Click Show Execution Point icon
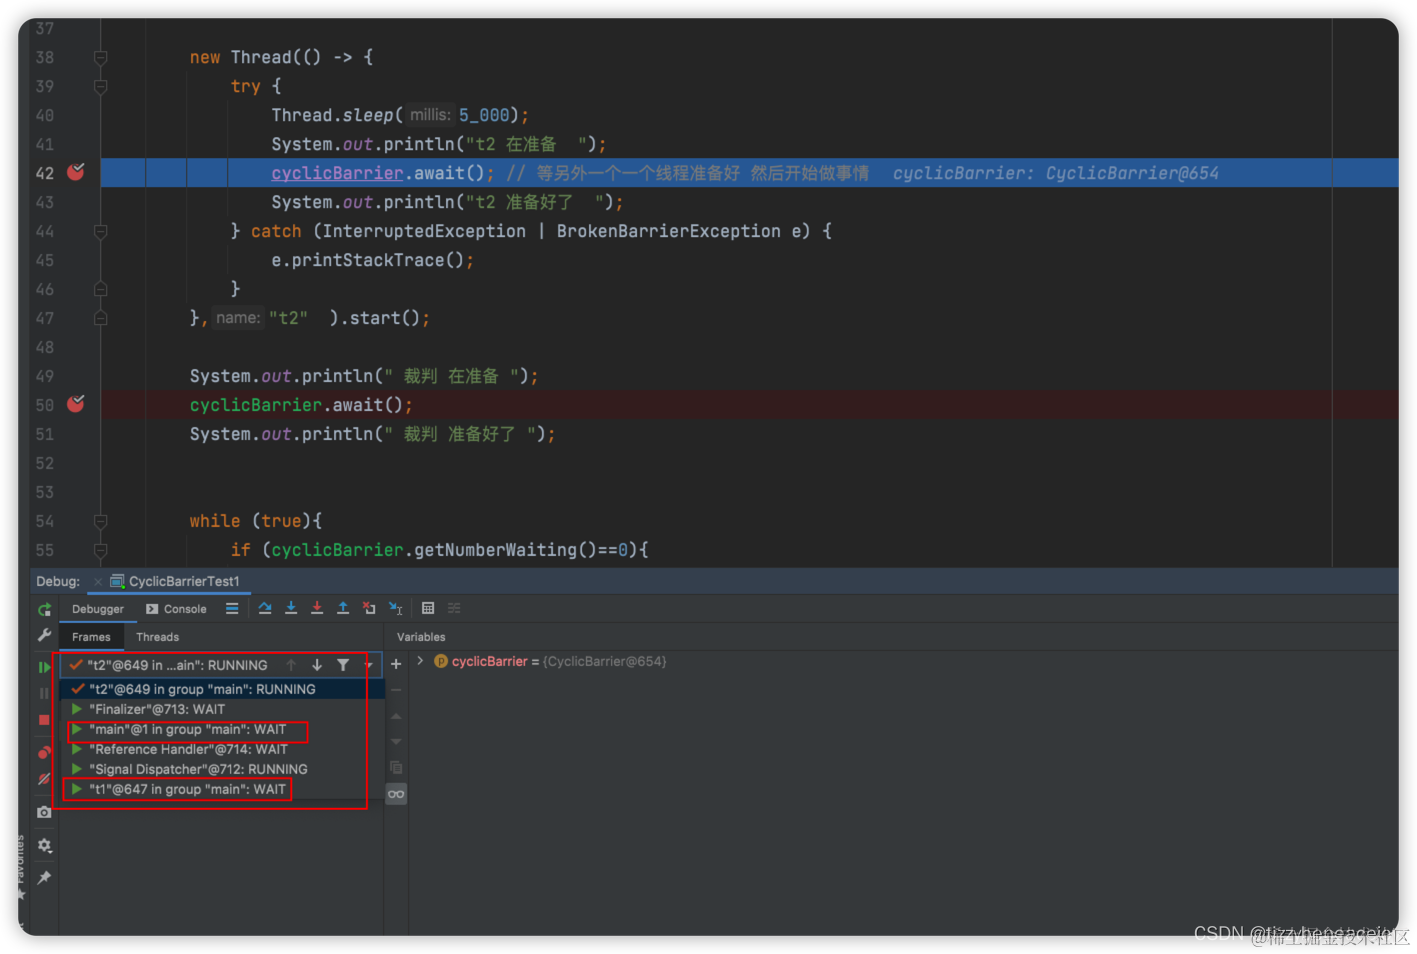 point(232,608)
